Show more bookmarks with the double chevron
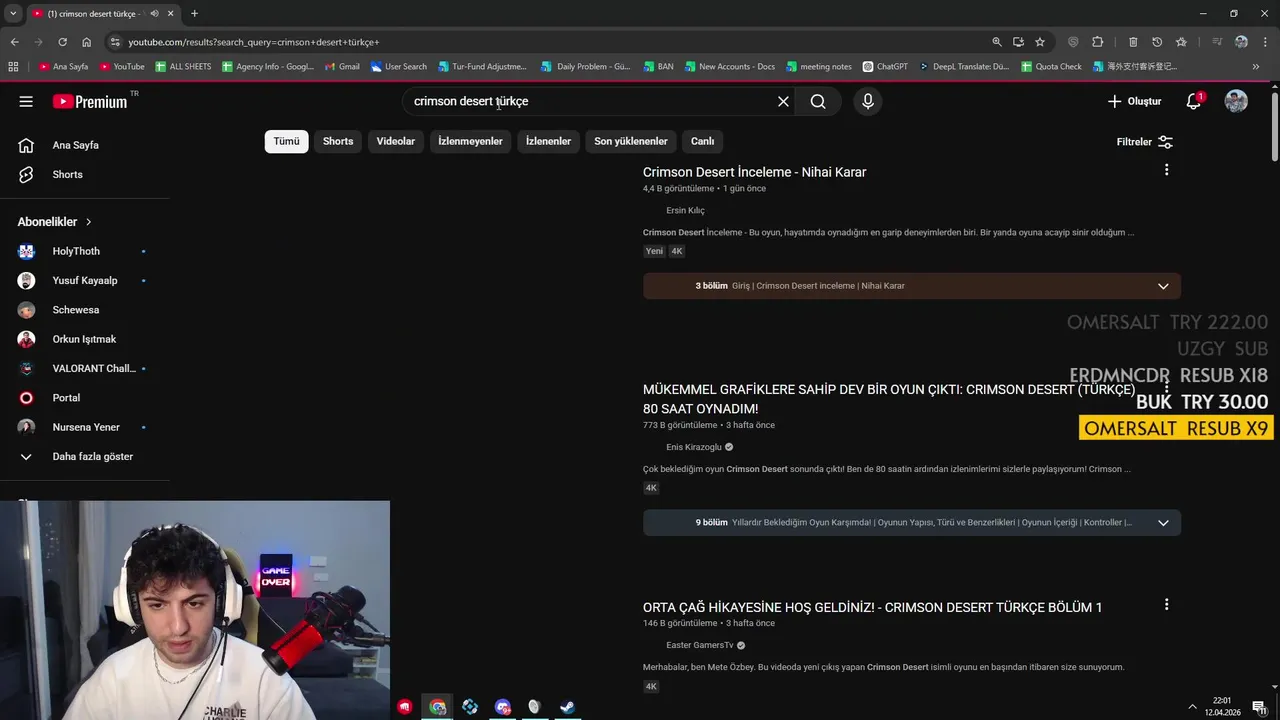This screenshot has height=720, width=1280. (1256, 67)
